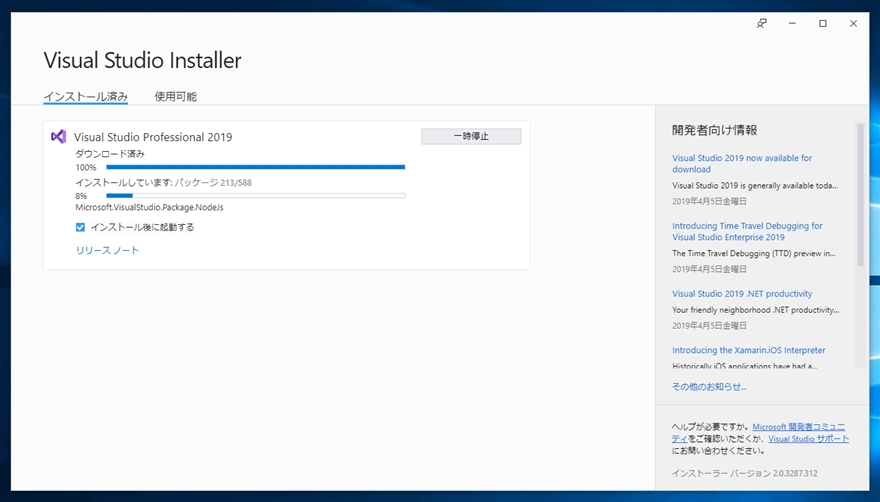This screenshot has height=502, width=880.
Task: Click the ダウンロード済み status label
Action: click(110, 153)
